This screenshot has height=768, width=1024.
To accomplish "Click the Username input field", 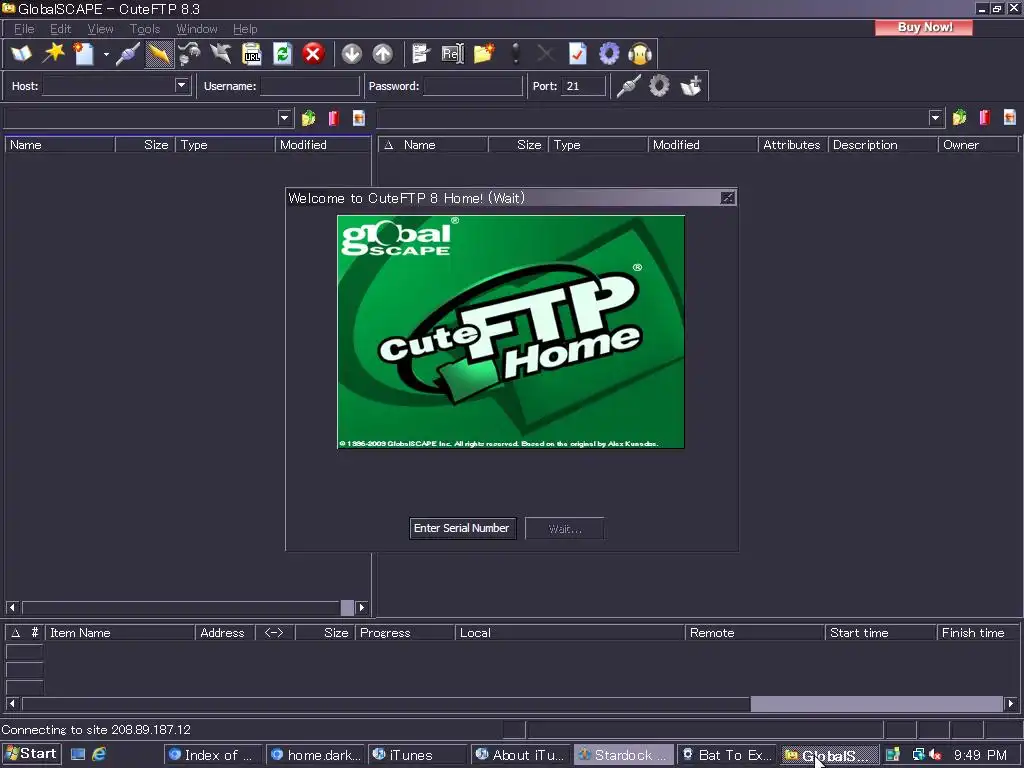I will coord(310,86).
